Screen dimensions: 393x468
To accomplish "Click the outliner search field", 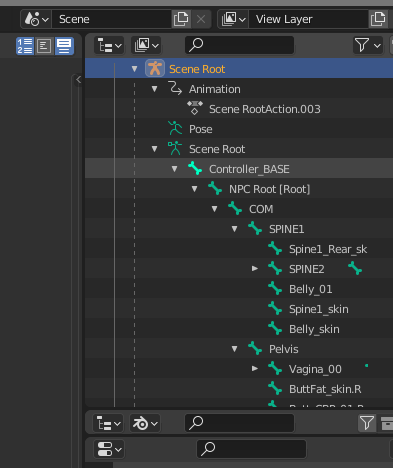I will point(239,45).
